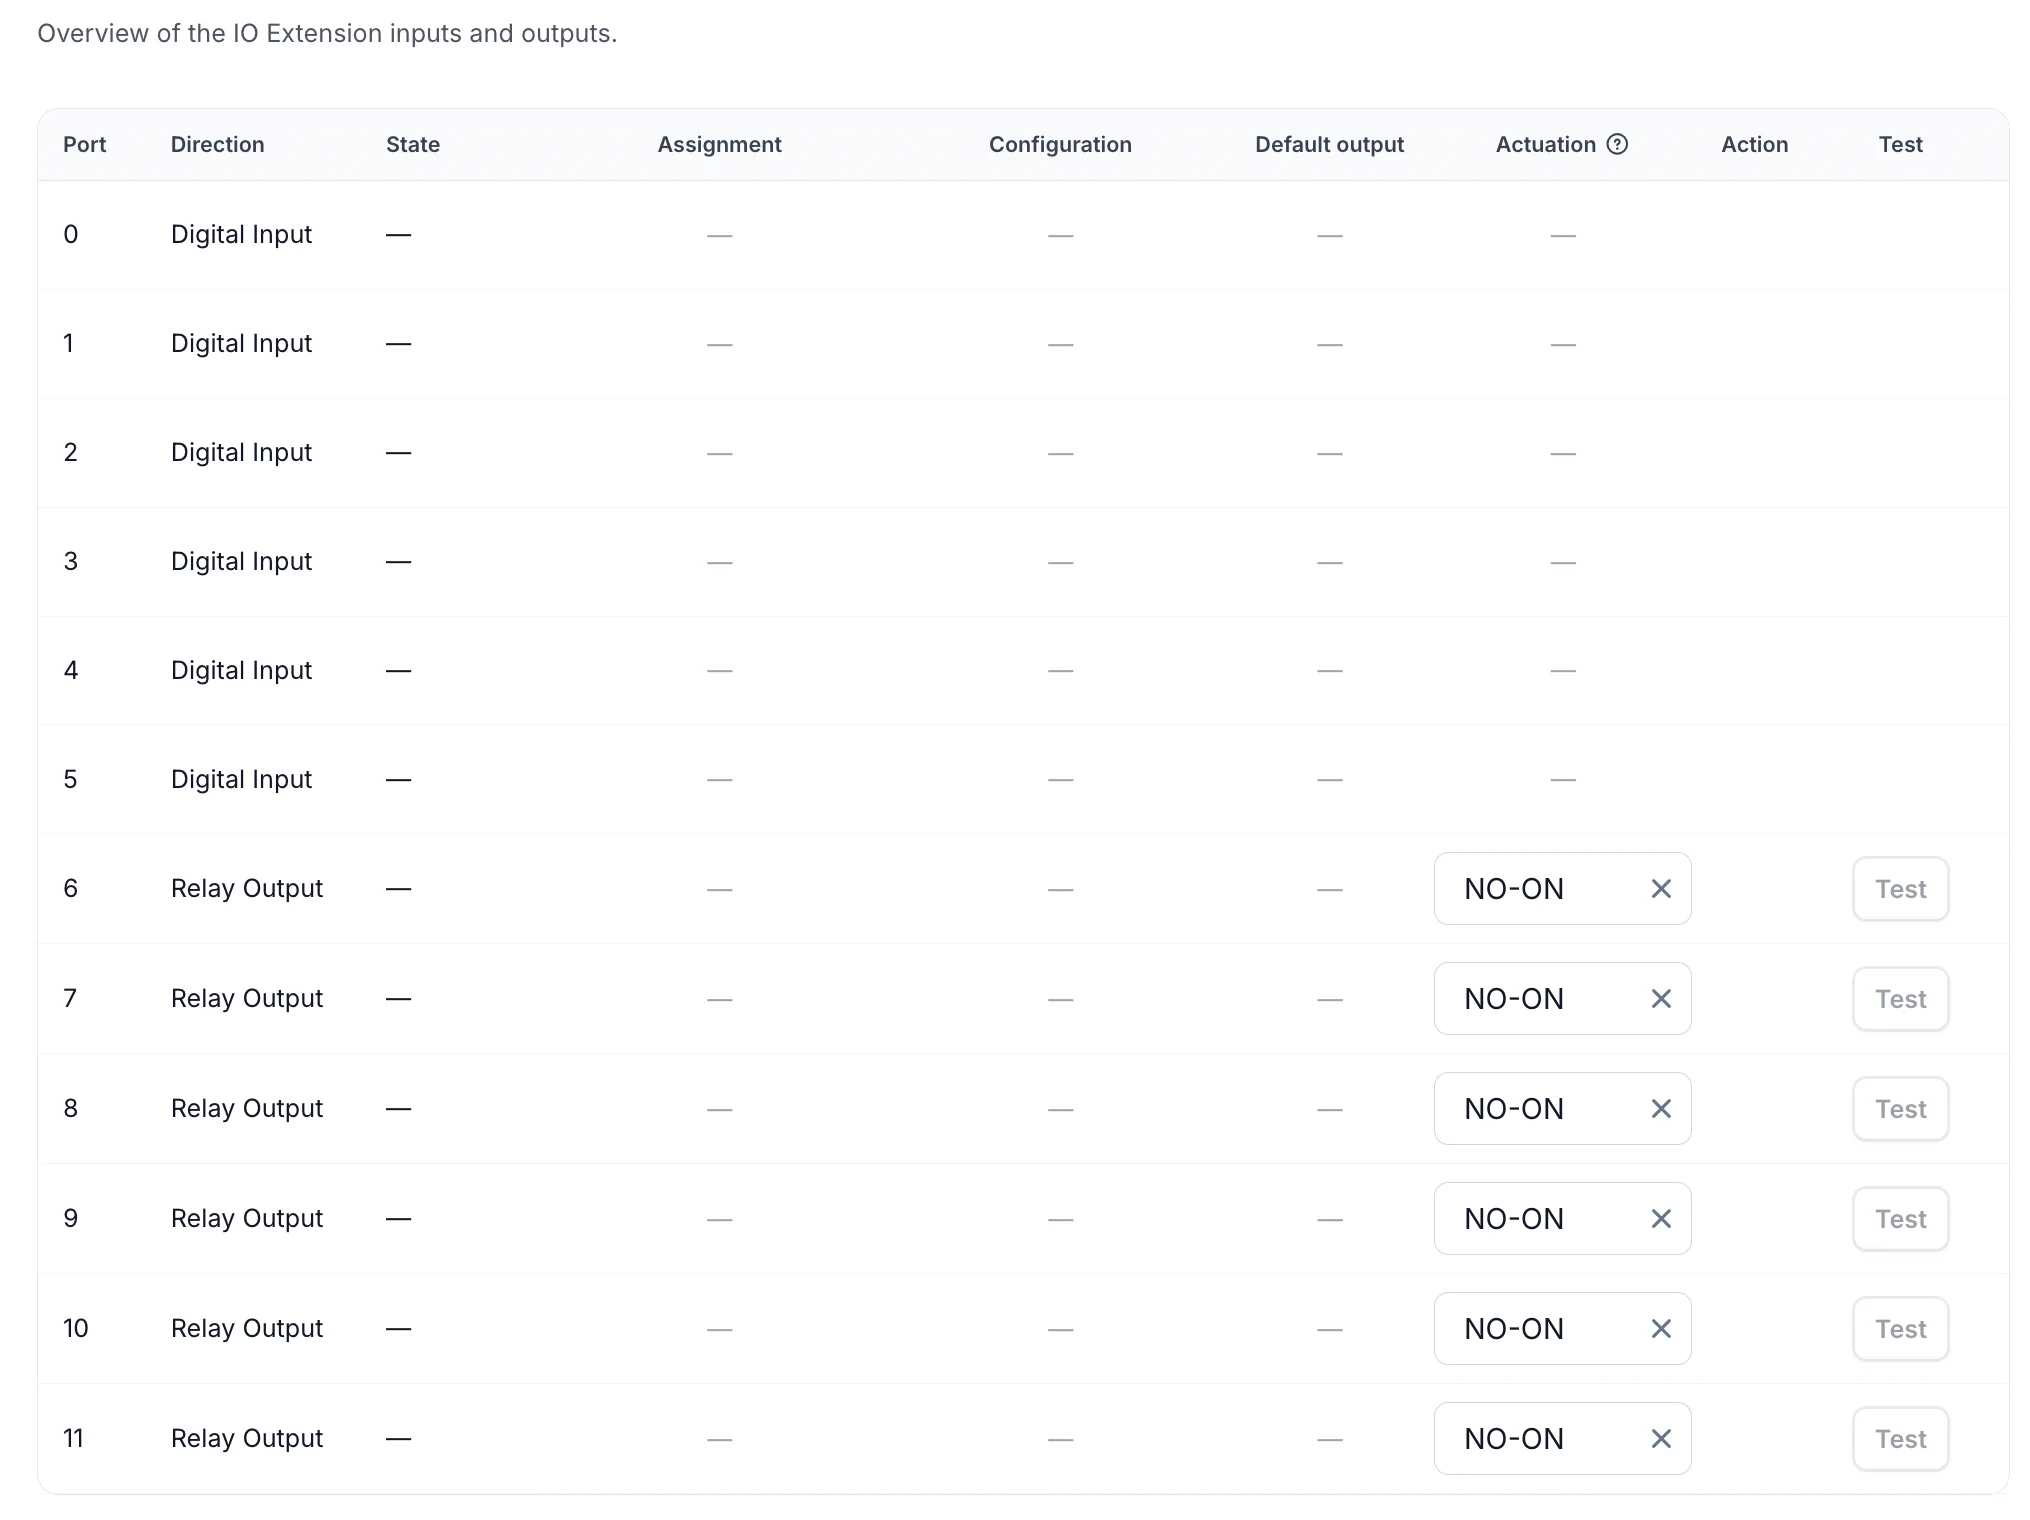Viewport: 2030px width, 1520px height.
Task: Click the Configuration column header
Action: [x=1060, y=144]
